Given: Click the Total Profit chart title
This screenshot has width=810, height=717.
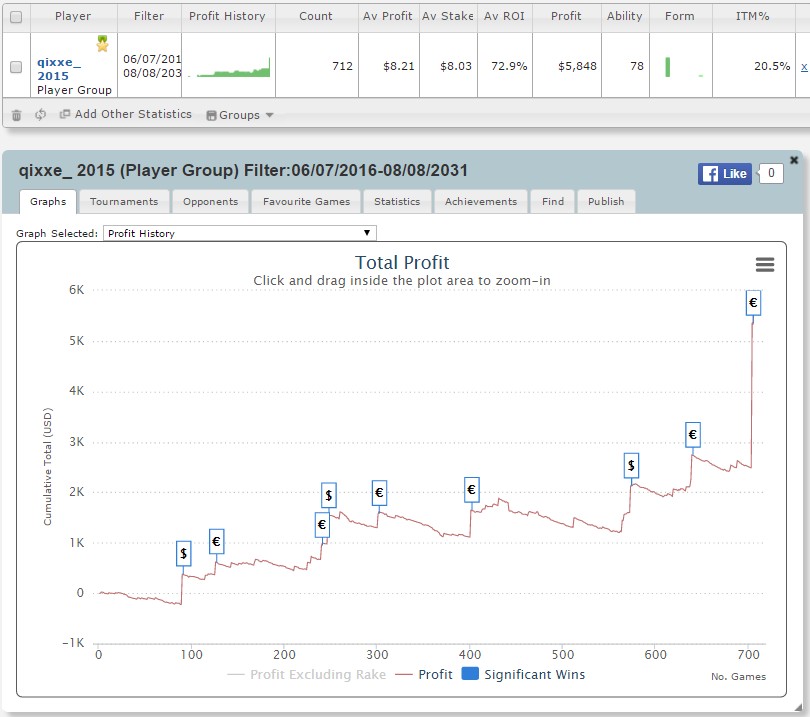Looking at the screenshot, I should (x=402, y=263).
